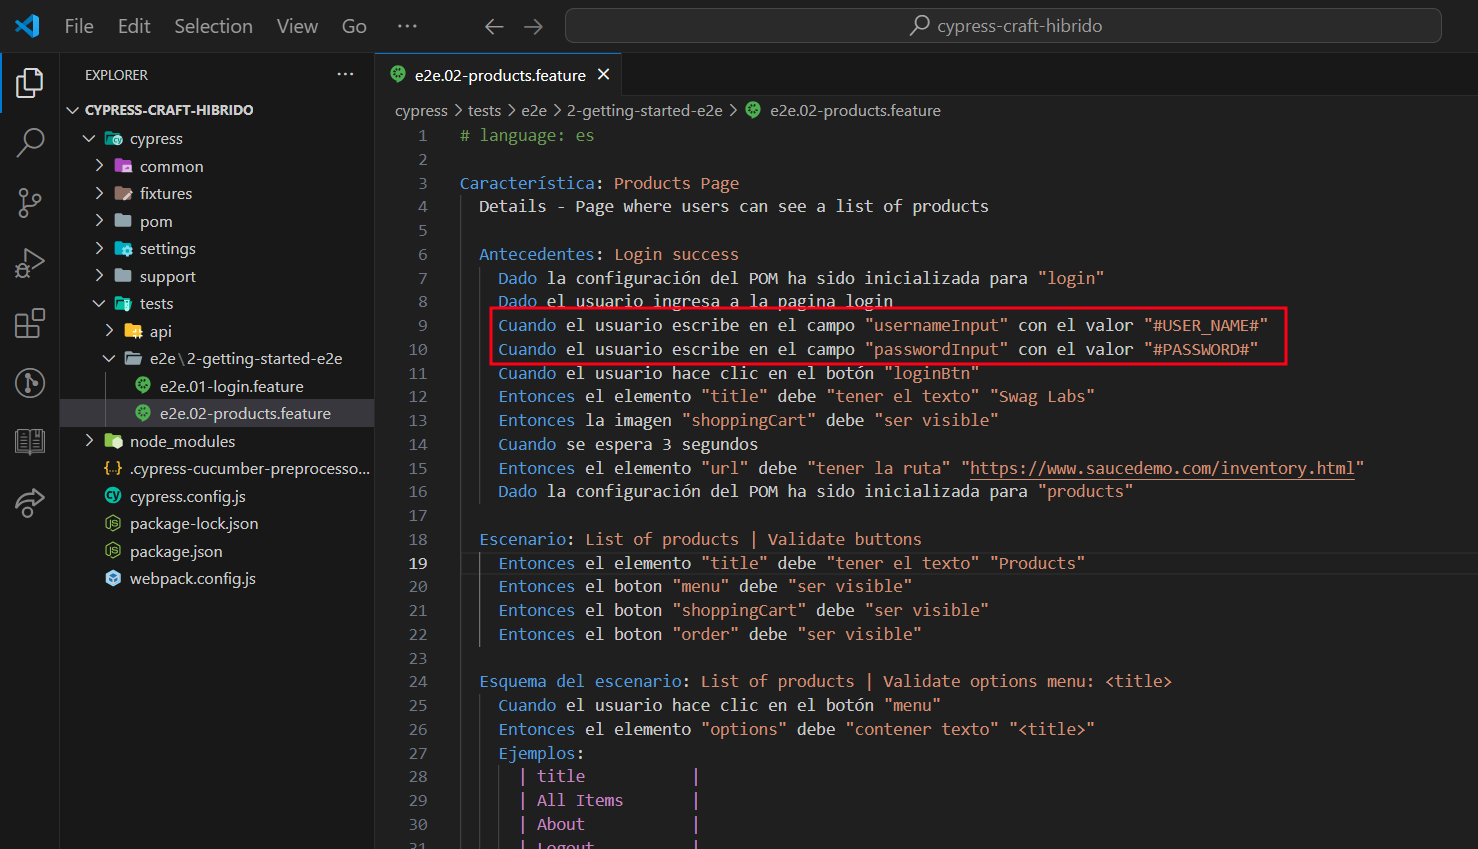Viewport: 1478px width, 849px height.
Task: Collapse the CYPRESS-CRAFT-HIBRIDO root section
Action: pyautogui.click(x=72, y=110)
